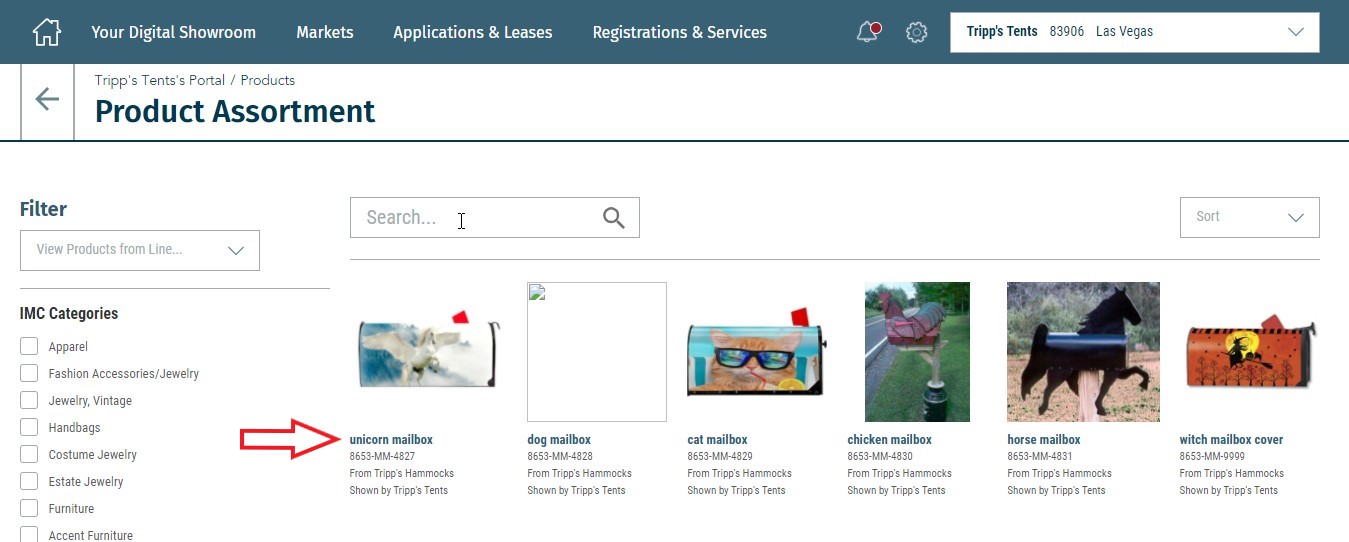
Task: Click the chicken mailbox title link
Action: coord(889,440)
